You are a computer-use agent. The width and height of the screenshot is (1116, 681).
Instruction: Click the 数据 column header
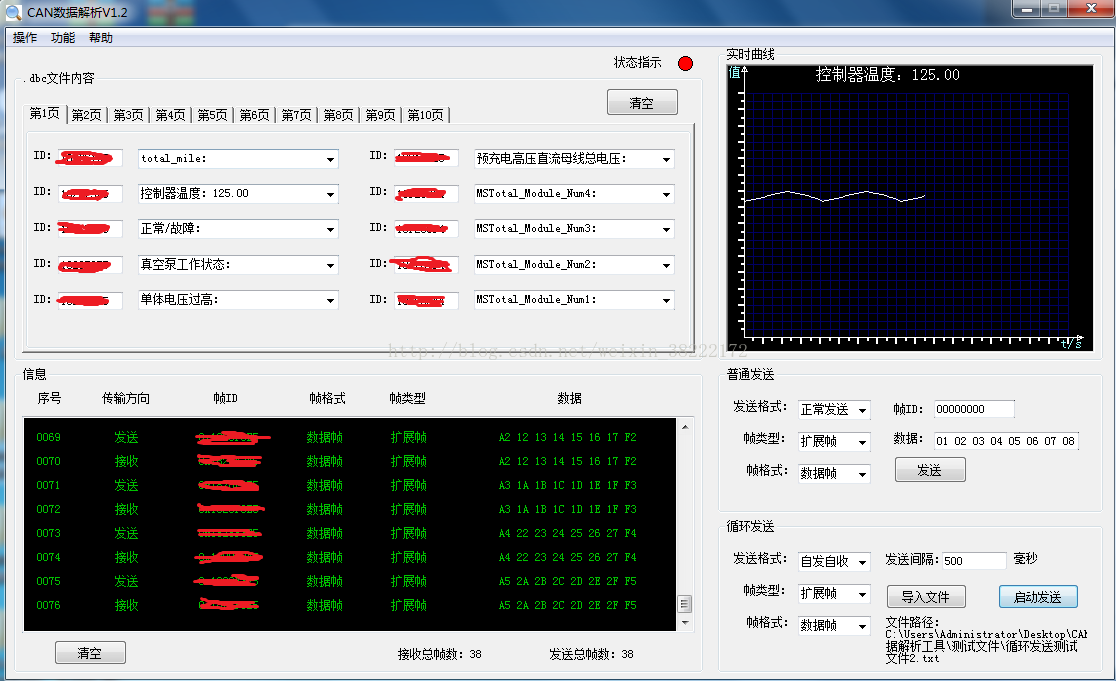pos(569,398)
